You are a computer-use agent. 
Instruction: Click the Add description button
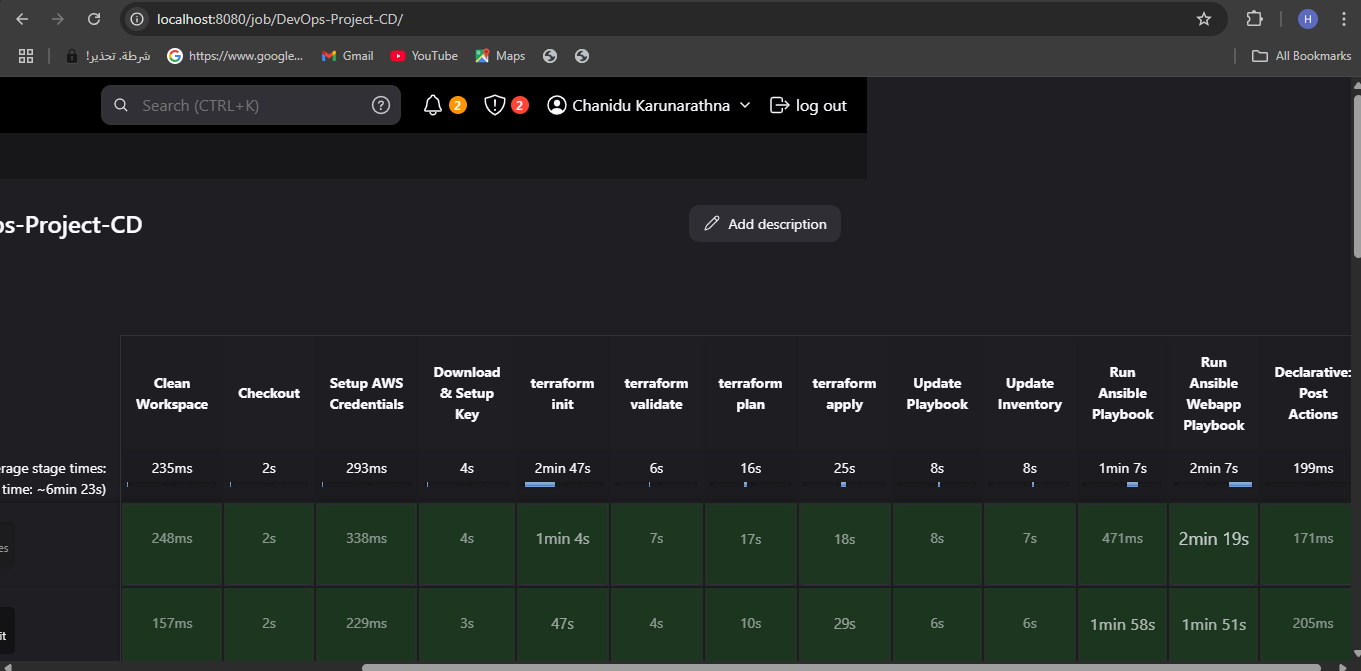[765, 224]
